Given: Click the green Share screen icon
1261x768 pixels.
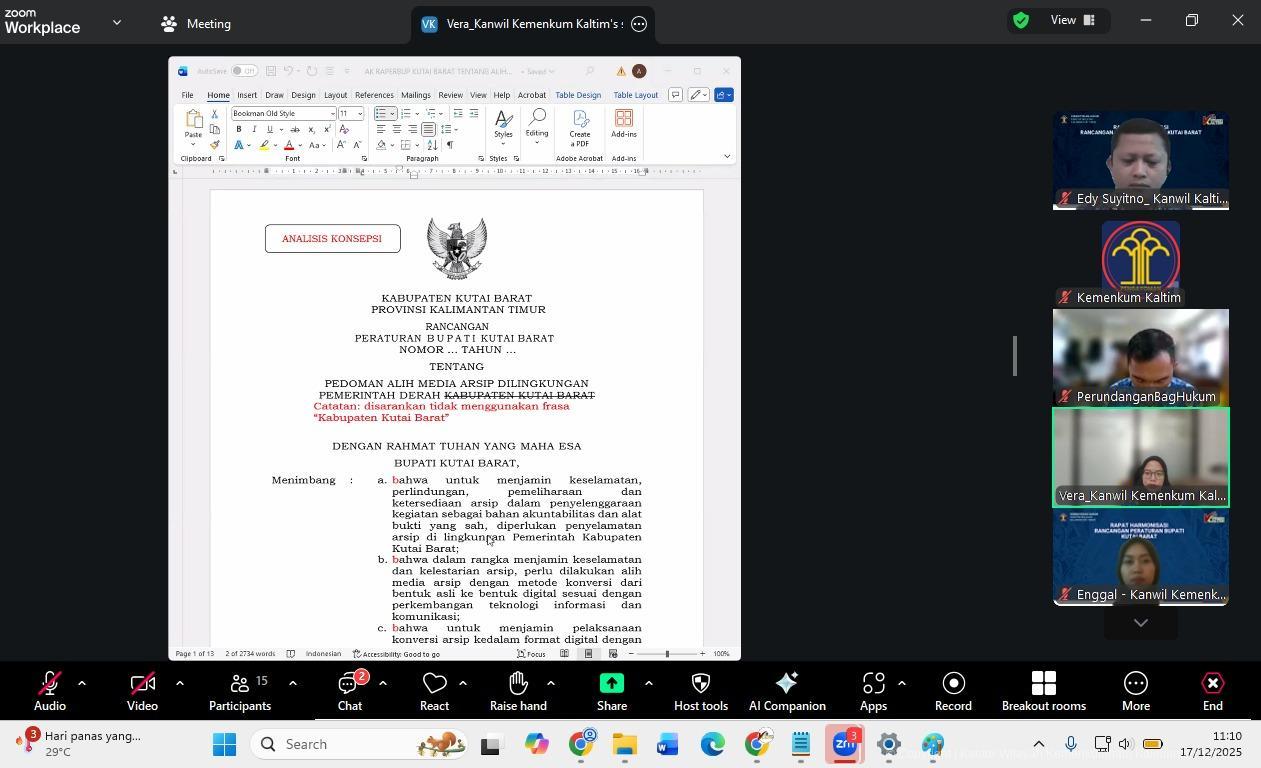Looking at the screenshot, I should coord(611,690).
